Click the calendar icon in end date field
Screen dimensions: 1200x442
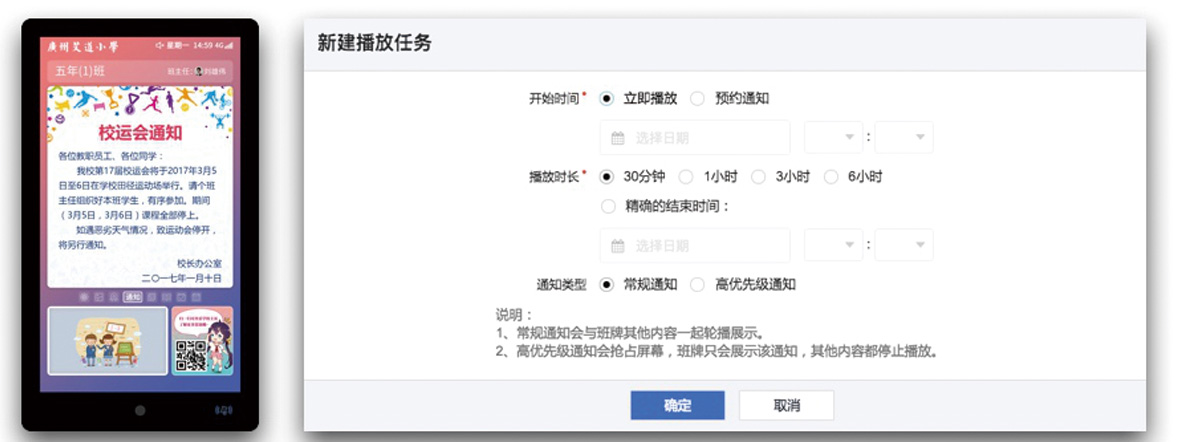click(x=618, y=246)
